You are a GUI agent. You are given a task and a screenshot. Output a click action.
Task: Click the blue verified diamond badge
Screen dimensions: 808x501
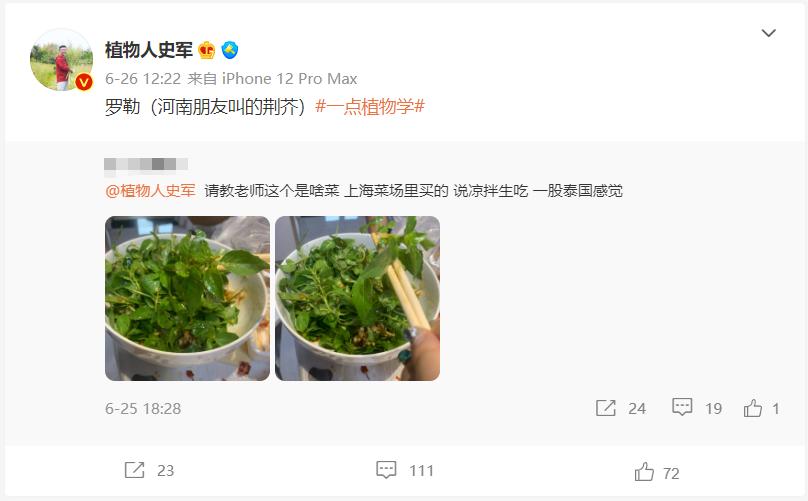(230, 50)
